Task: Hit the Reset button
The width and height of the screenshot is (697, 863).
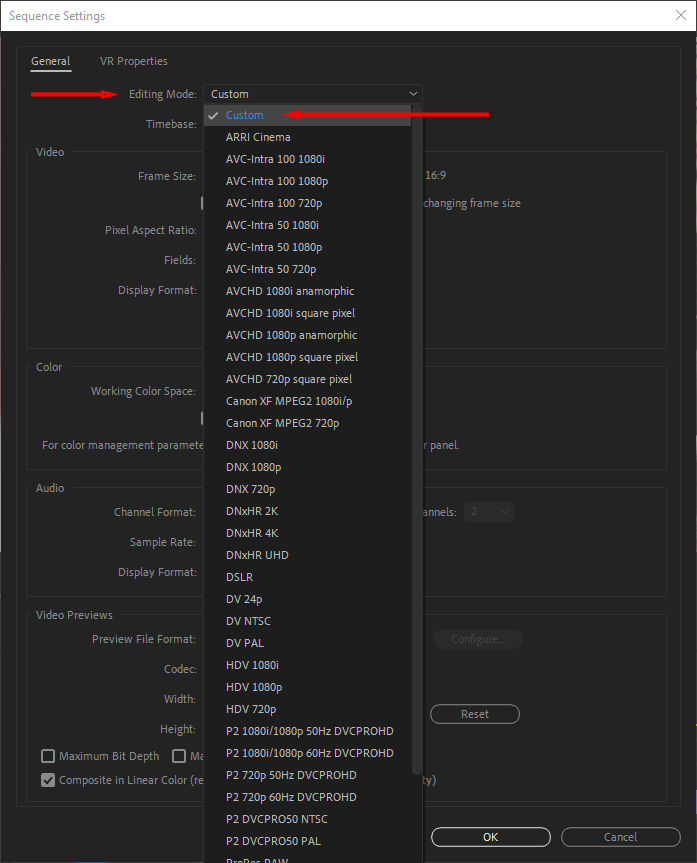Action: coord(474,714)
